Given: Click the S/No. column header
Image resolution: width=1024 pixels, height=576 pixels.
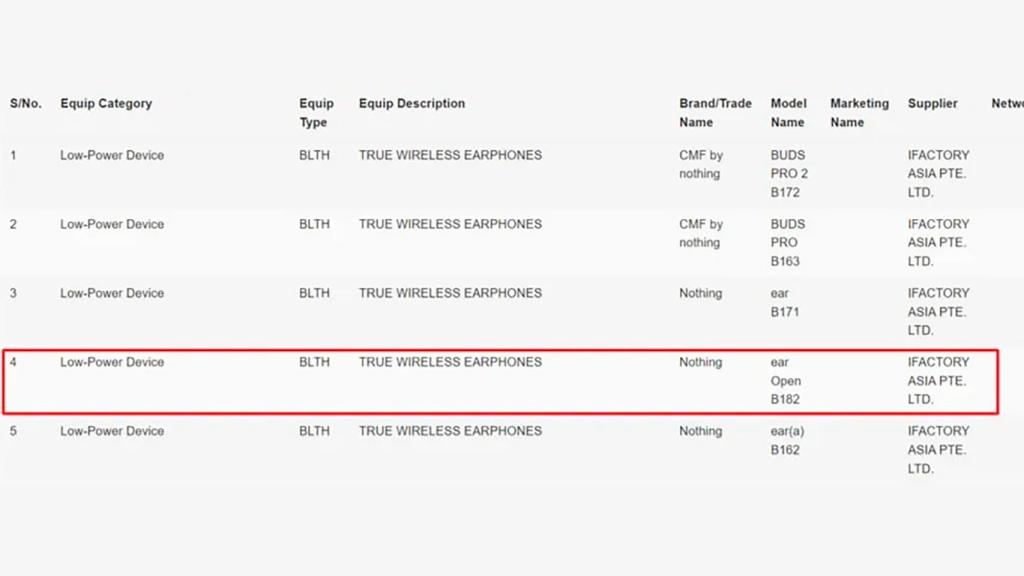Looking at the screenshot, I should (26, 103).
